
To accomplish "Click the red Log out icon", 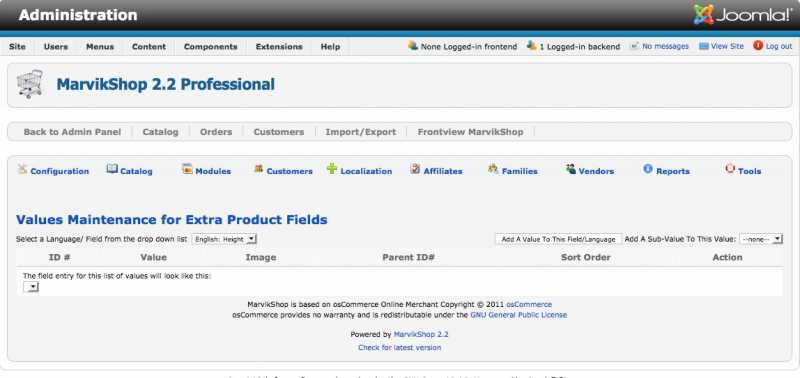I will point(758,45).
